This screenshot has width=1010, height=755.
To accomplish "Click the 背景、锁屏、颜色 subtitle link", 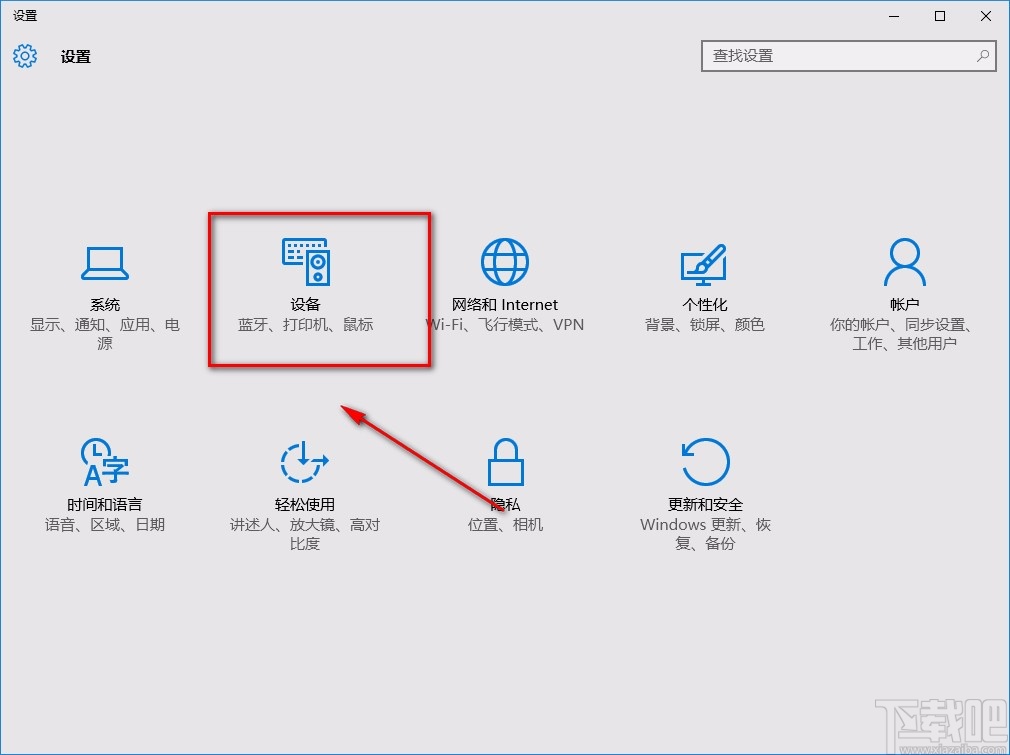I will pyautogui.click(x=704, y=325).
